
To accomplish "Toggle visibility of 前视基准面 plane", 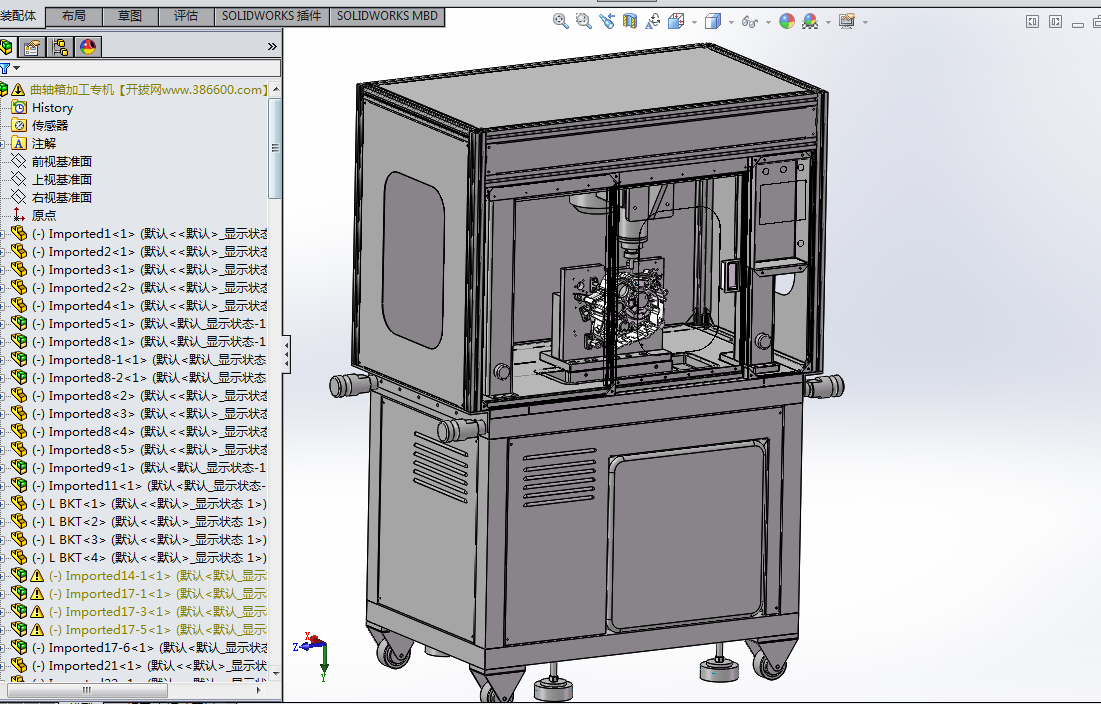I will [62, 161].
